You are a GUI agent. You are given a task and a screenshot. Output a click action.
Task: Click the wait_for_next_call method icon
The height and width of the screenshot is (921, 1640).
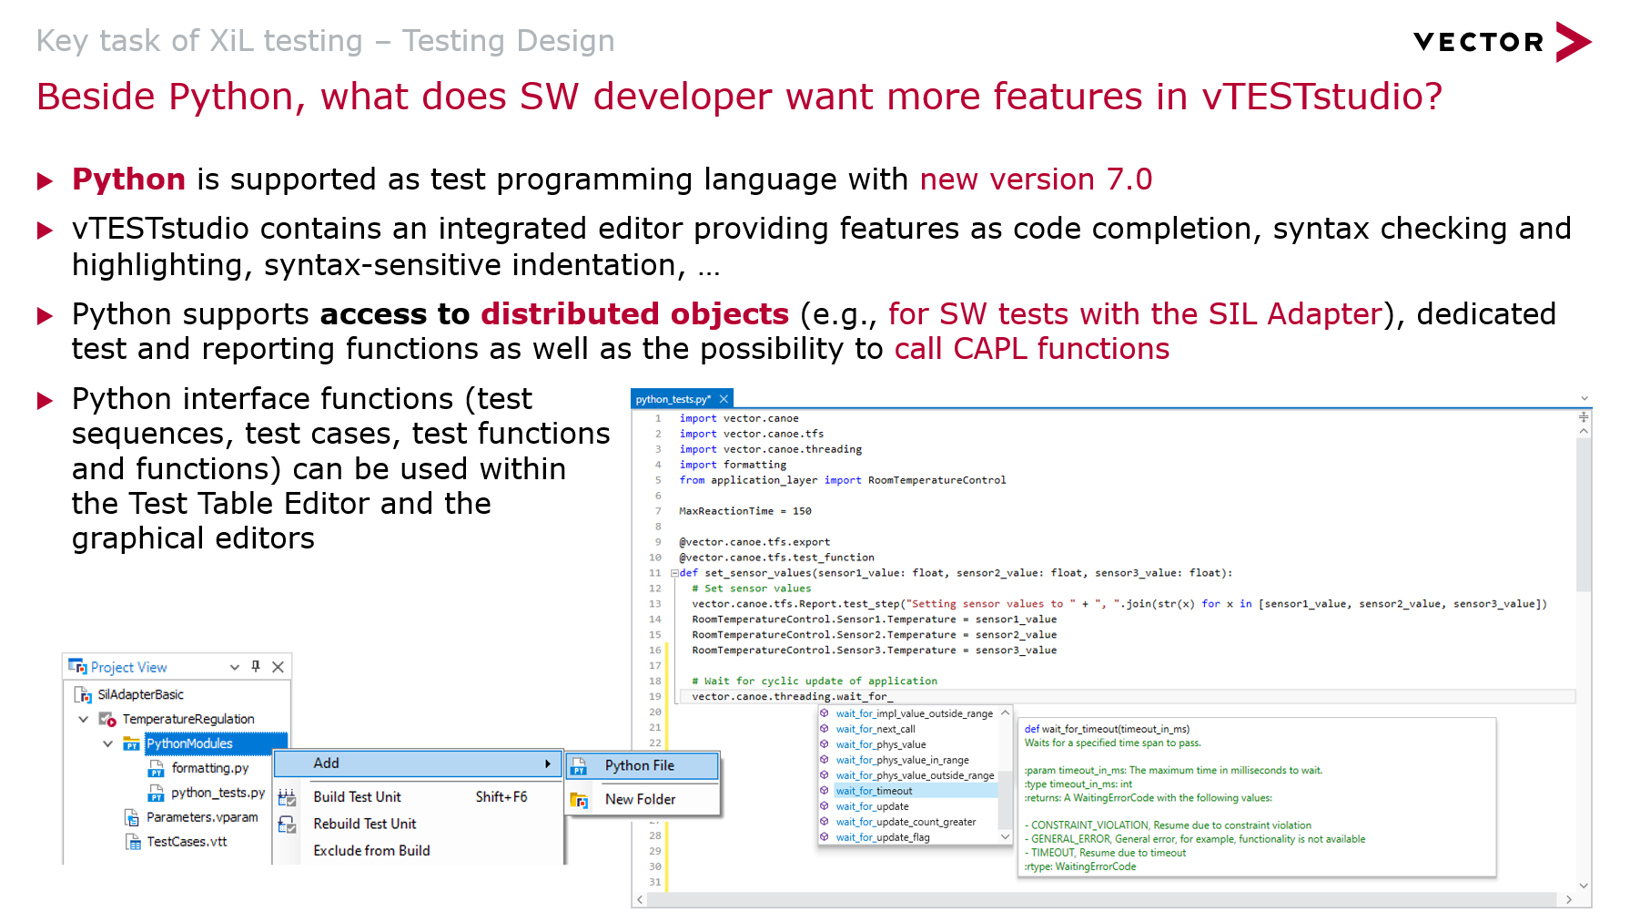(x=825, y=729)
